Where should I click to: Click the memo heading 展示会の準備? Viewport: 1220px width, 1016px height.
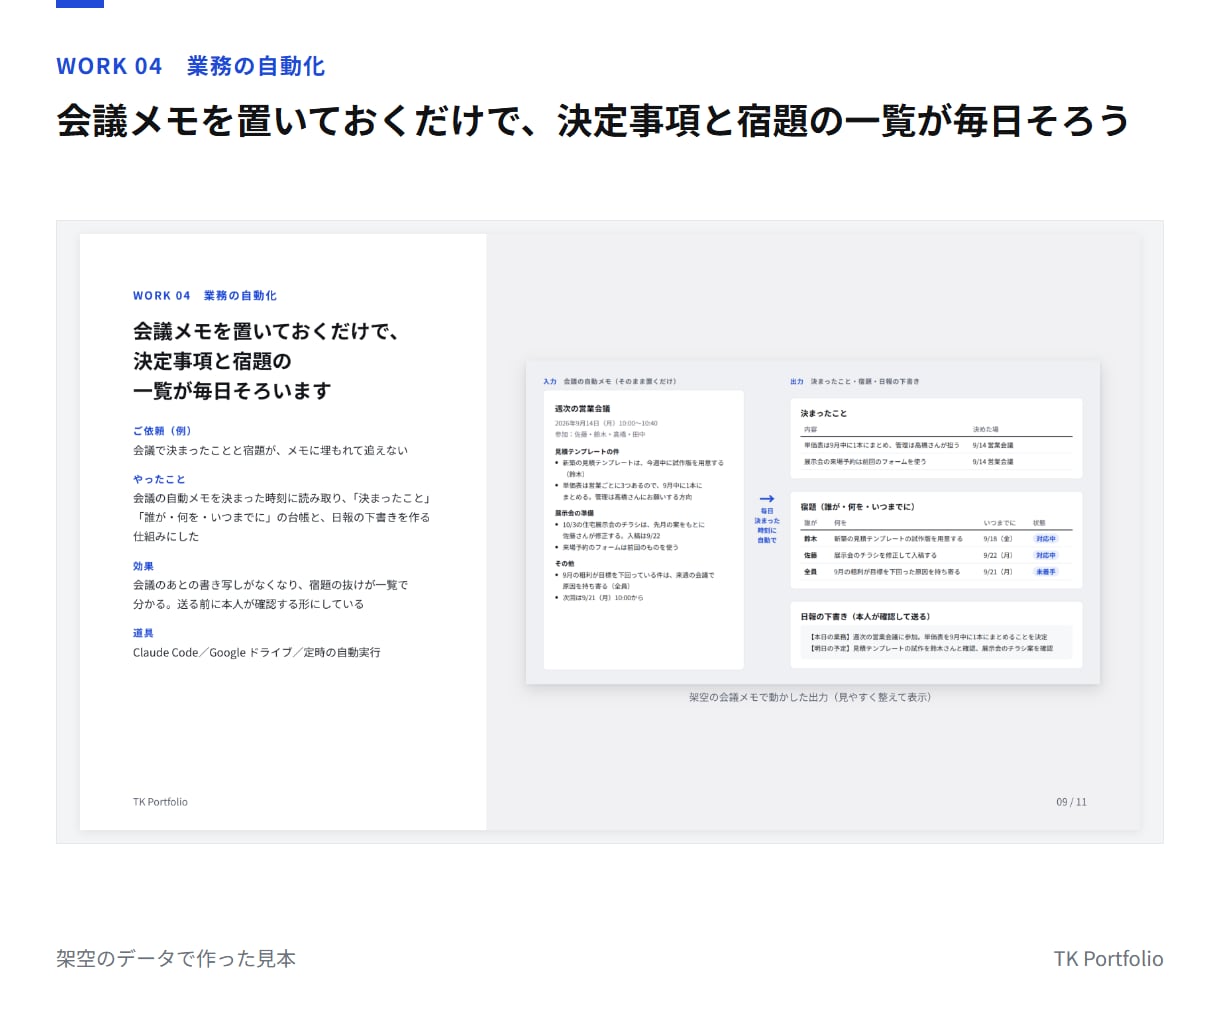574,513
